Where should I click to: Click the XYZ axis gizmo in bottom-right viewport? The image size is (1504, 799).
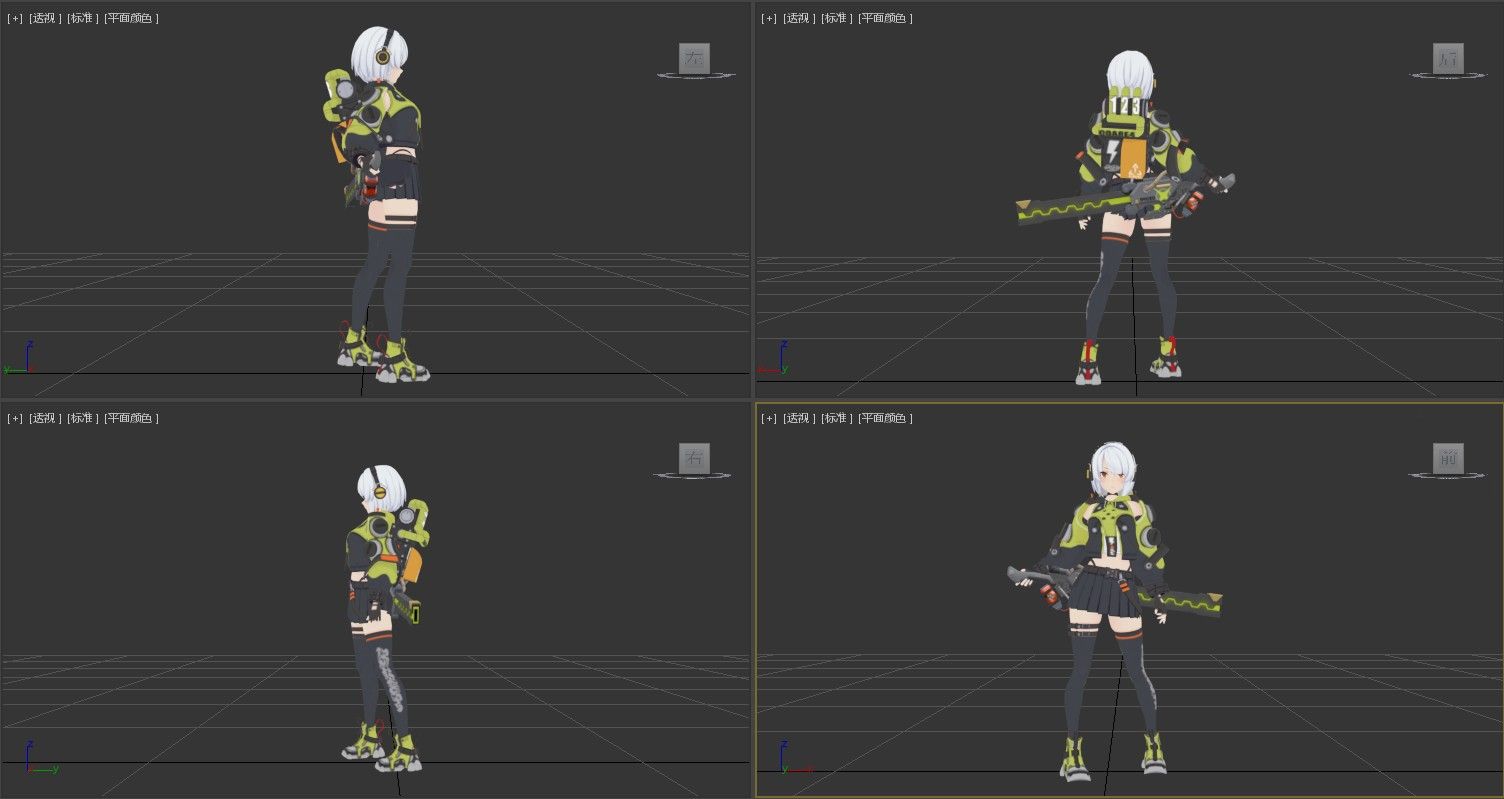tap(795, 757)
